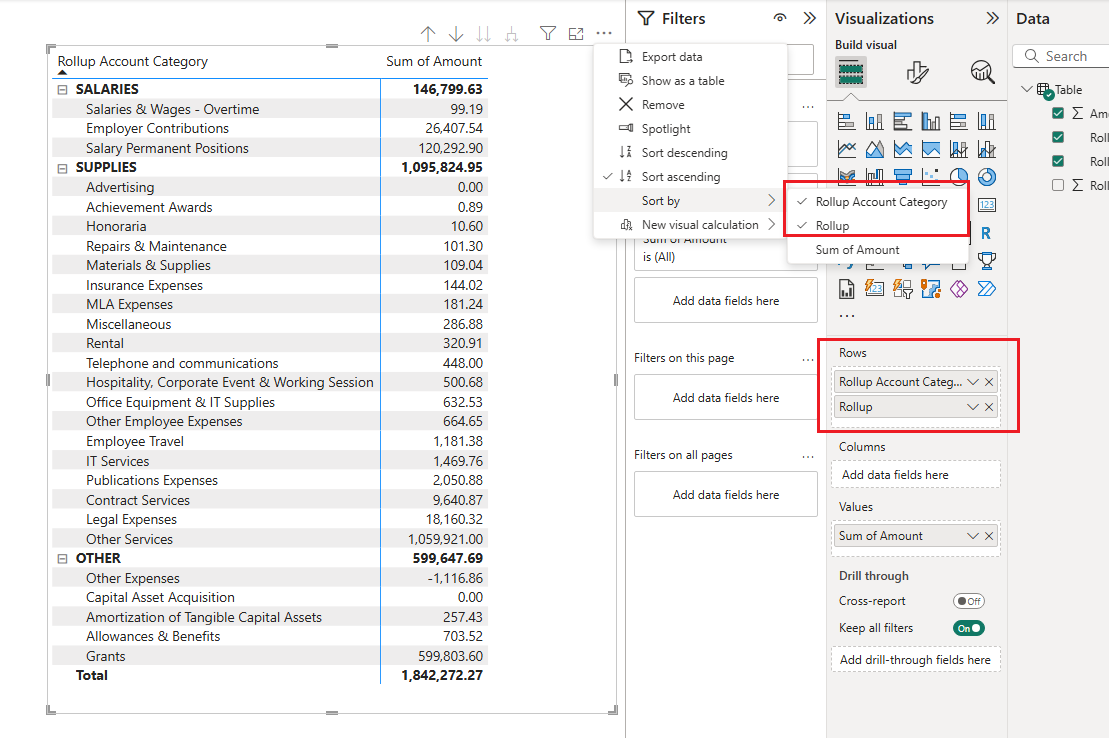Toggle Cross-report drill through switch

[x=968, y=601]
